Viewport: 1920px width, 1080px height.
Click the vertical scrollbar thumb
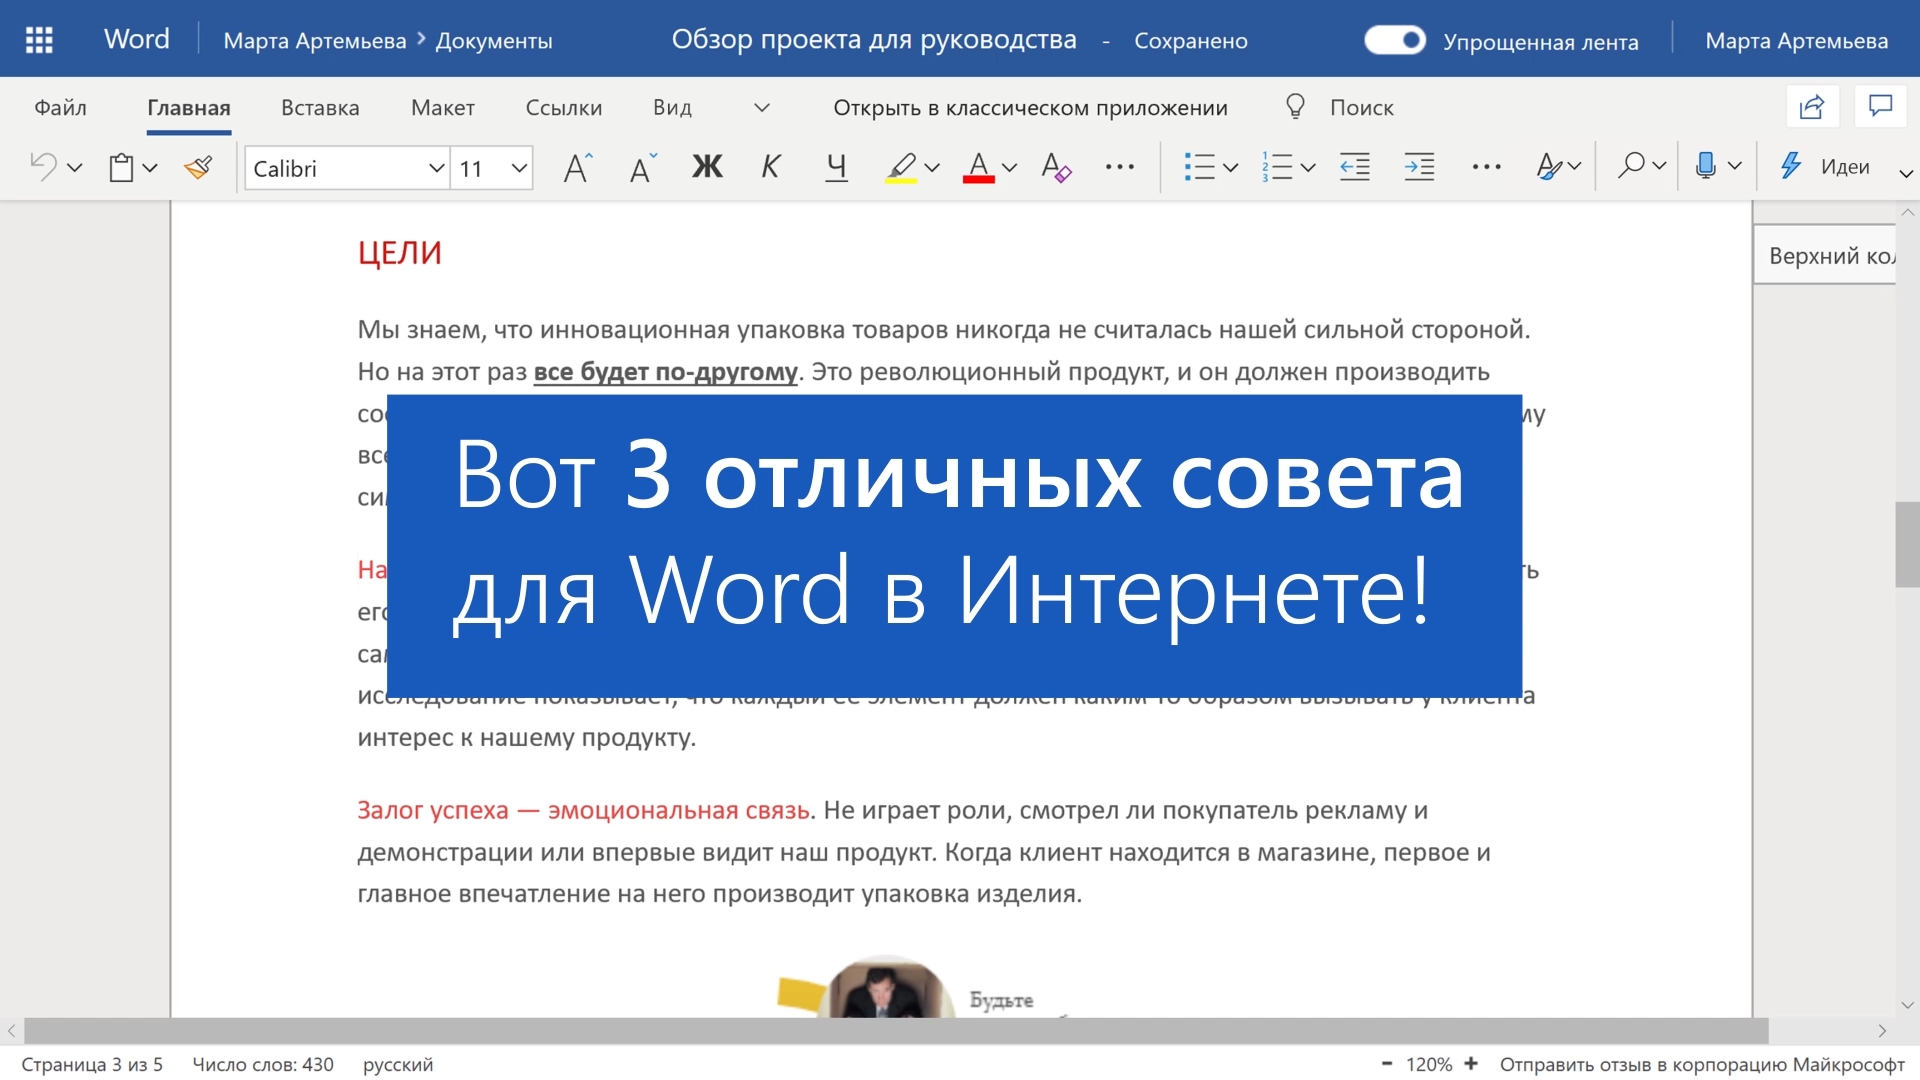point(1907,545)
